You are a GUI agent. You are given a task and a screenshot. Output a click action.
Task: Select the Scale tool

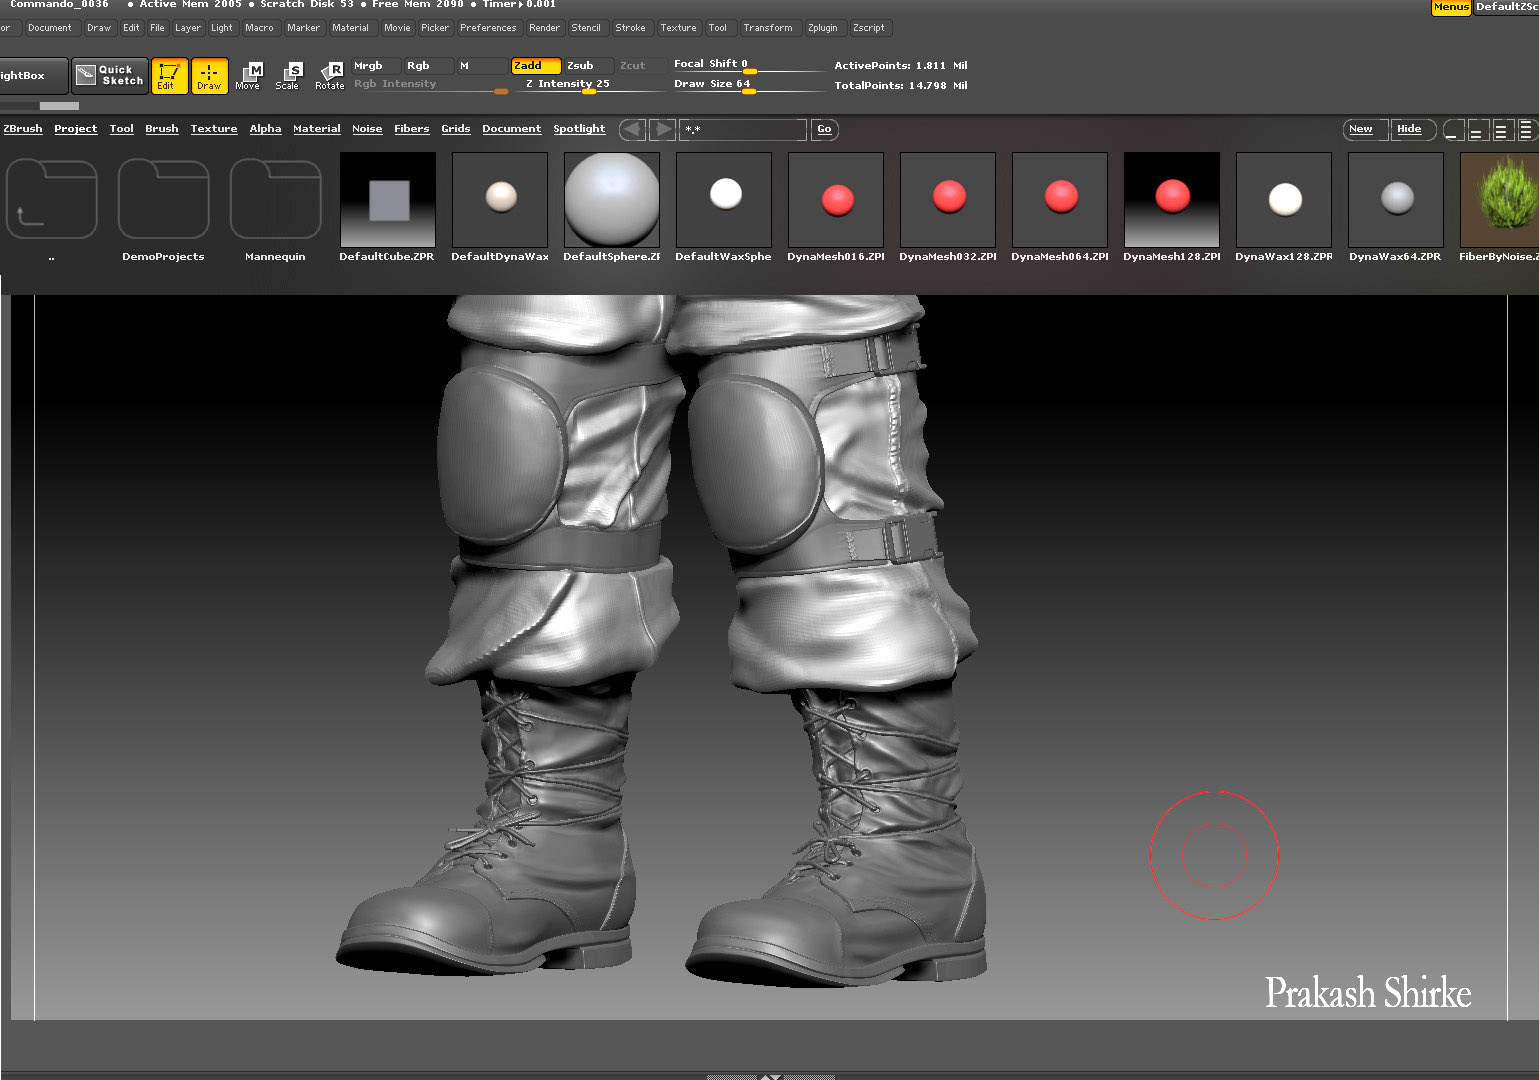coord(288,76)
